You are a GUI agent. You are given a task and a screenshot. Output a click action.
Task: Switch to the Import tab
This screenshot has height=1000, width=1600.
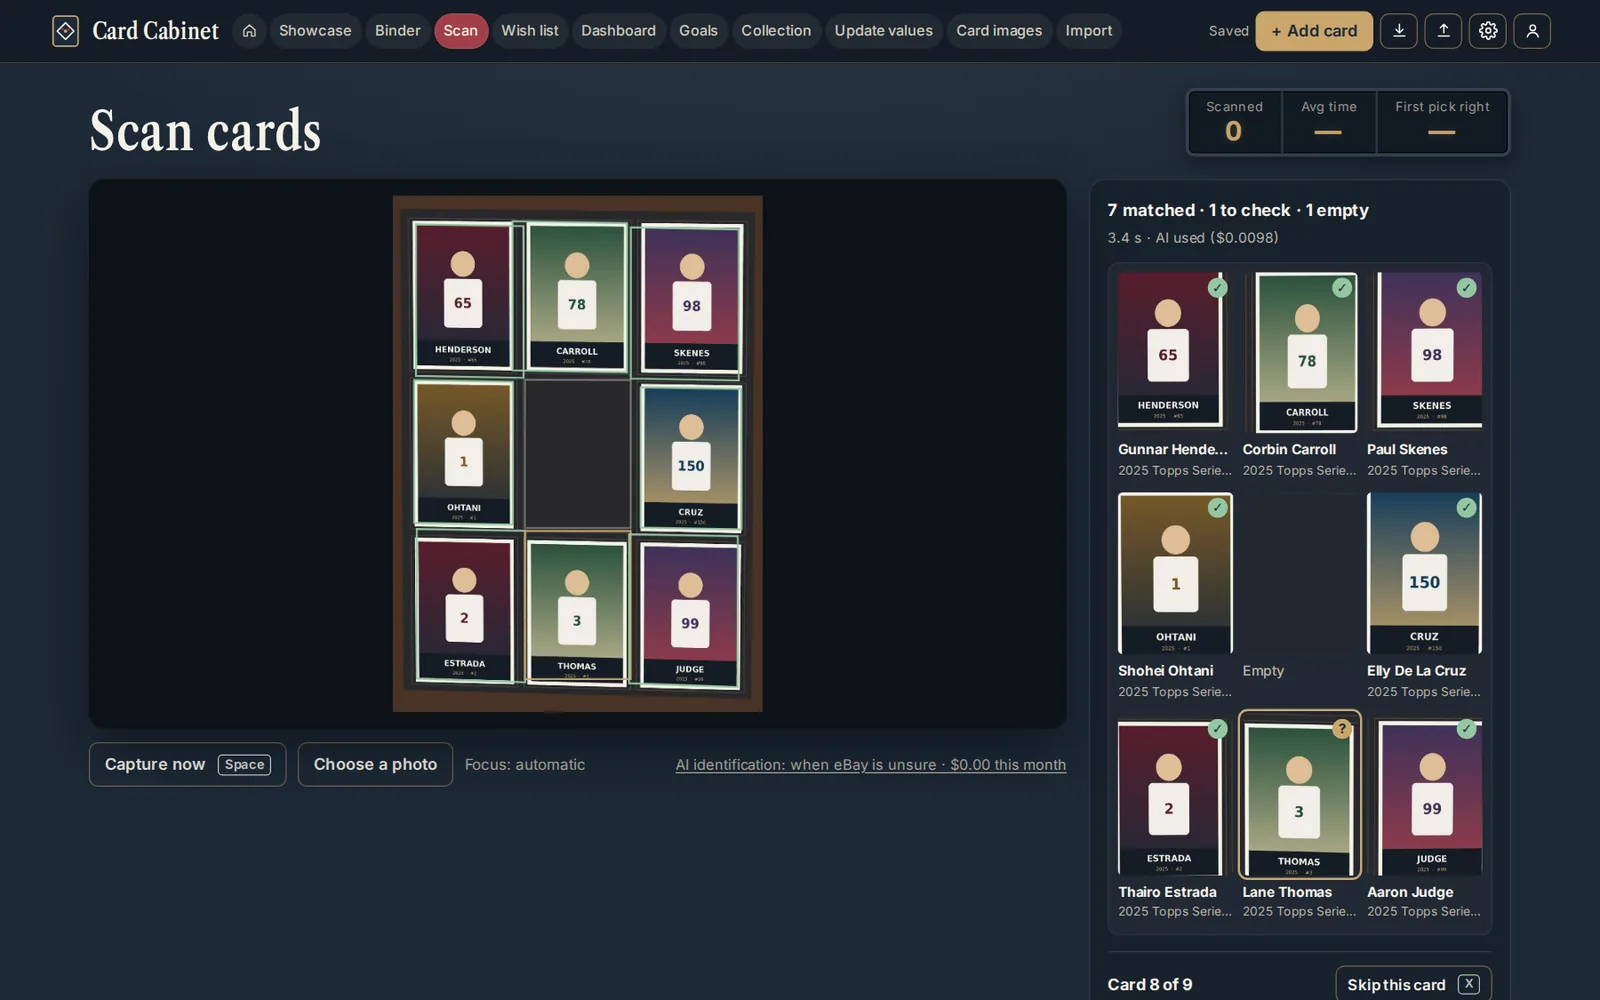(x=1089, y=31)
